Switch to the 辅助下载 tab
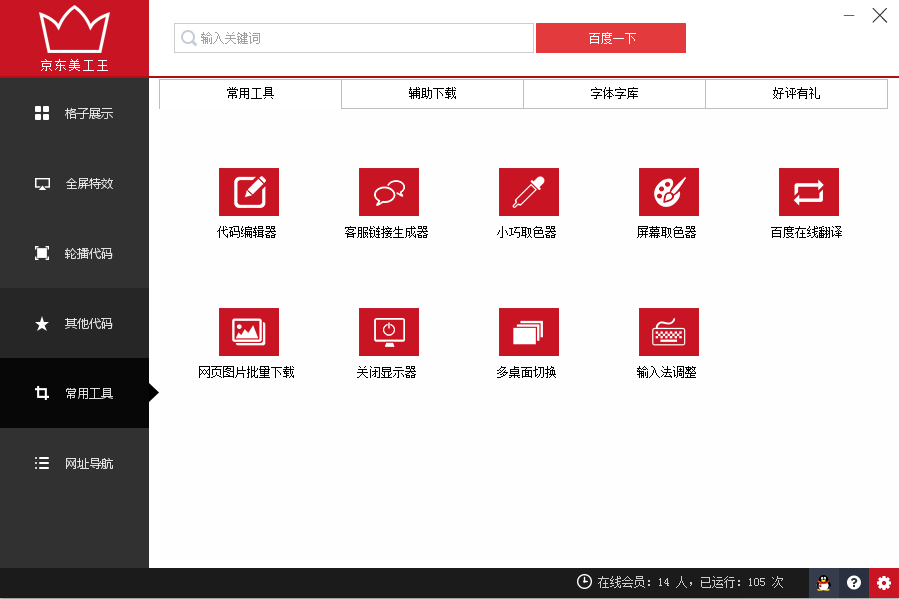Viewport: 899px width, 599px height. [432, 94]
